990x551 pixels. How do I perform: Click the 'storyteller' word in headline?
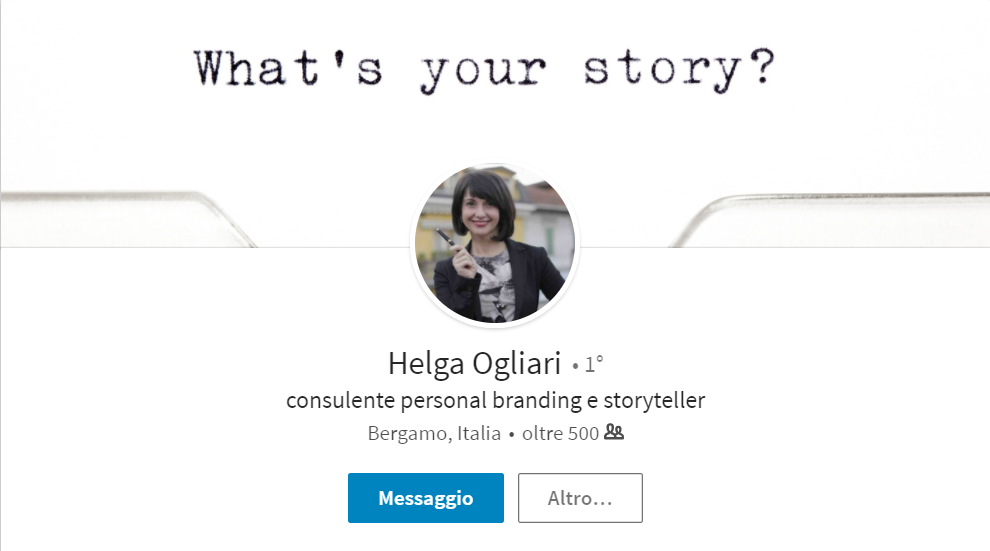(655, 401)
